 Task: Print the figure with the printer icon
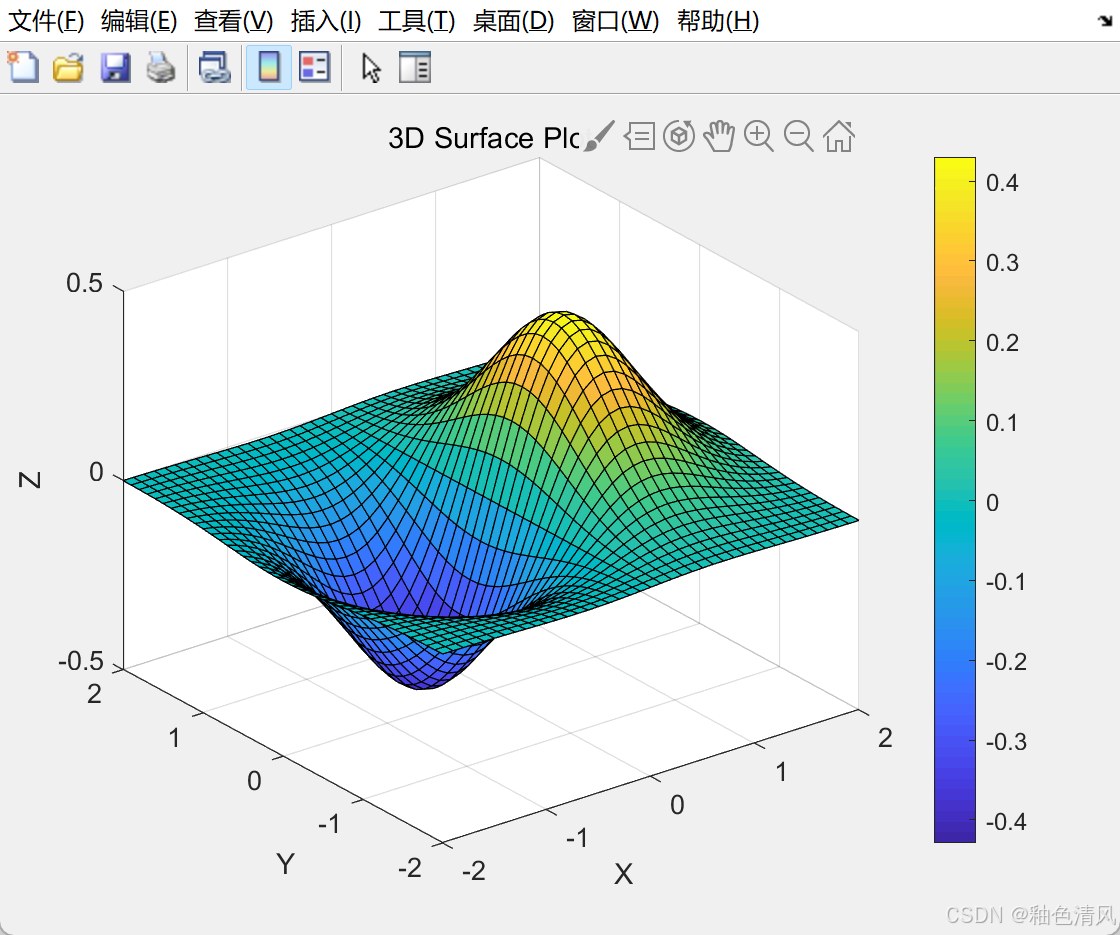click(161, 68)
